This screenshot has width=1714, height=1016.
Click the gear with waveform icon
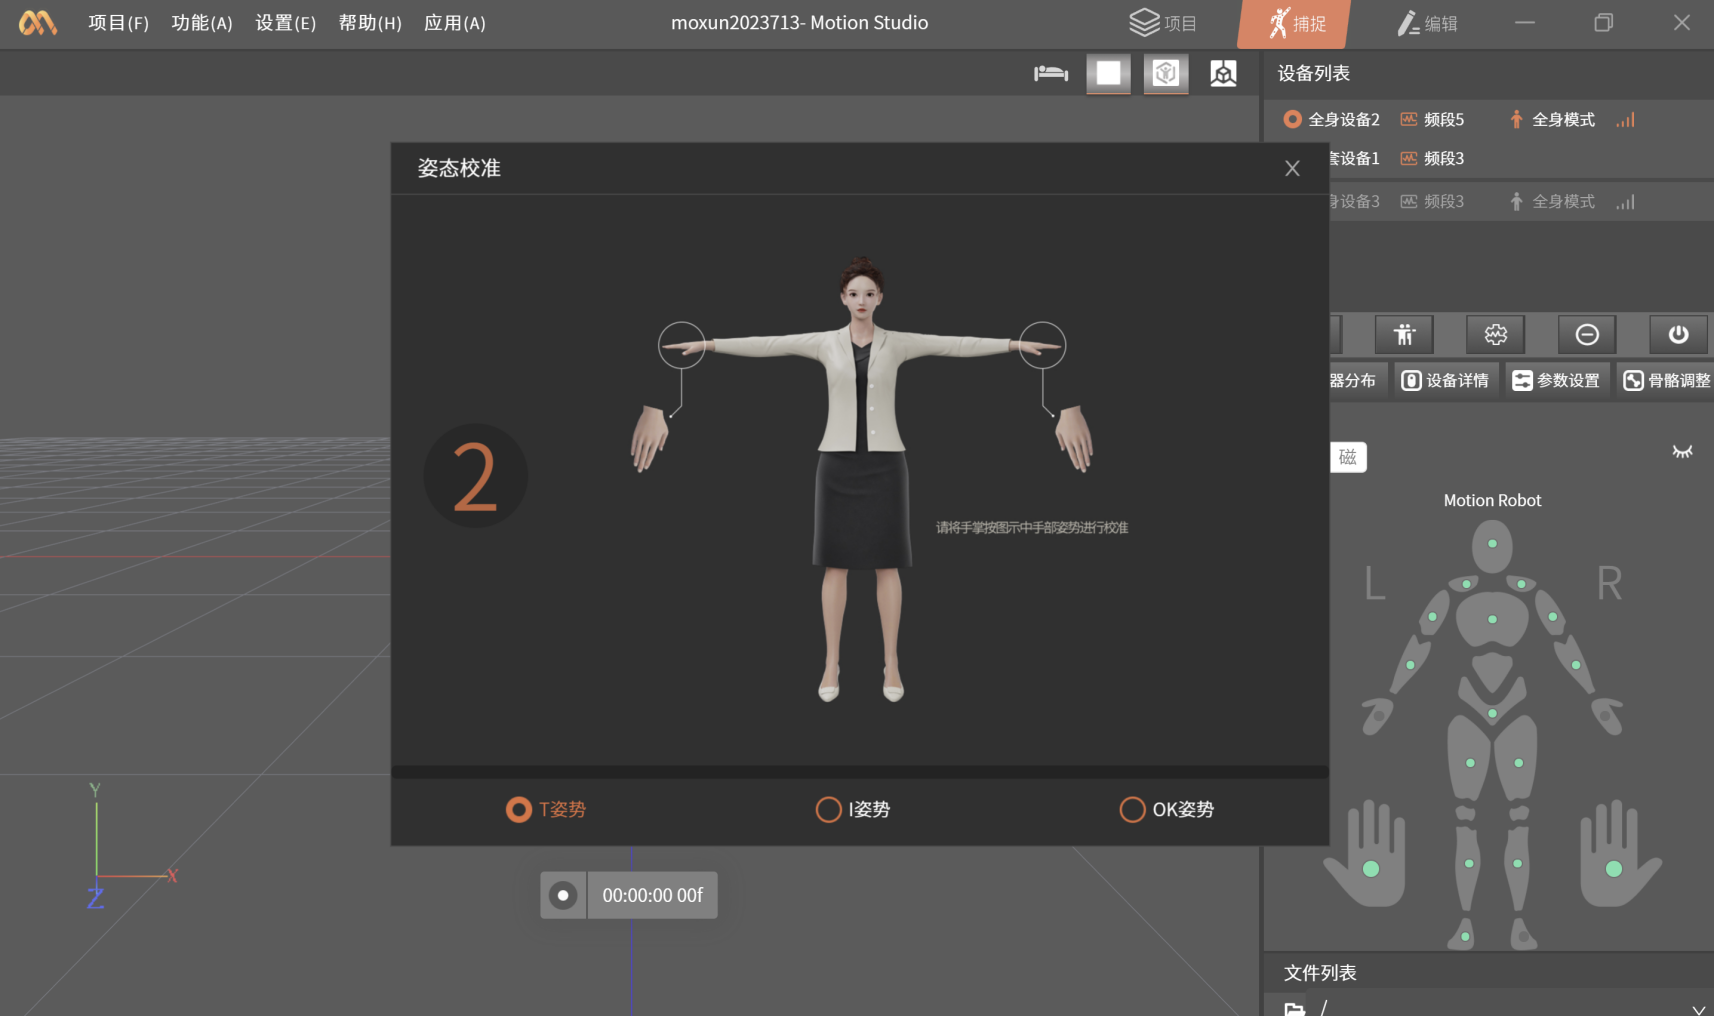click(1495, 335)
